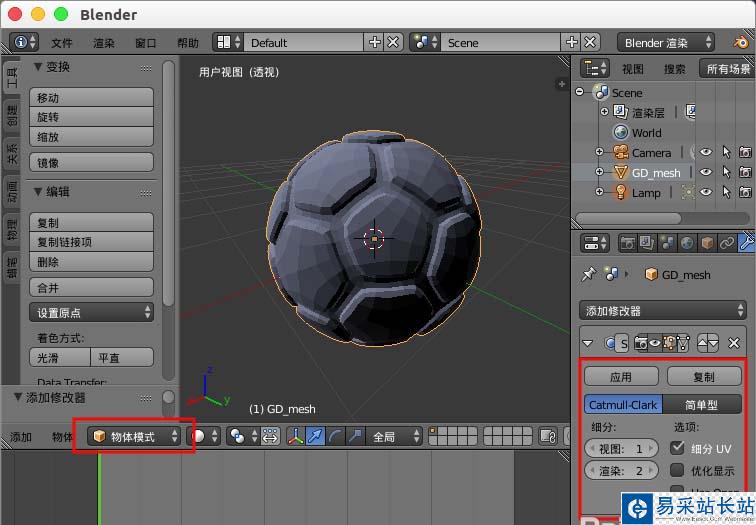The height and width of the screenshot is (525, 756).
Task: Click the 镜像 button in tools panel
Action: point(91,163)
